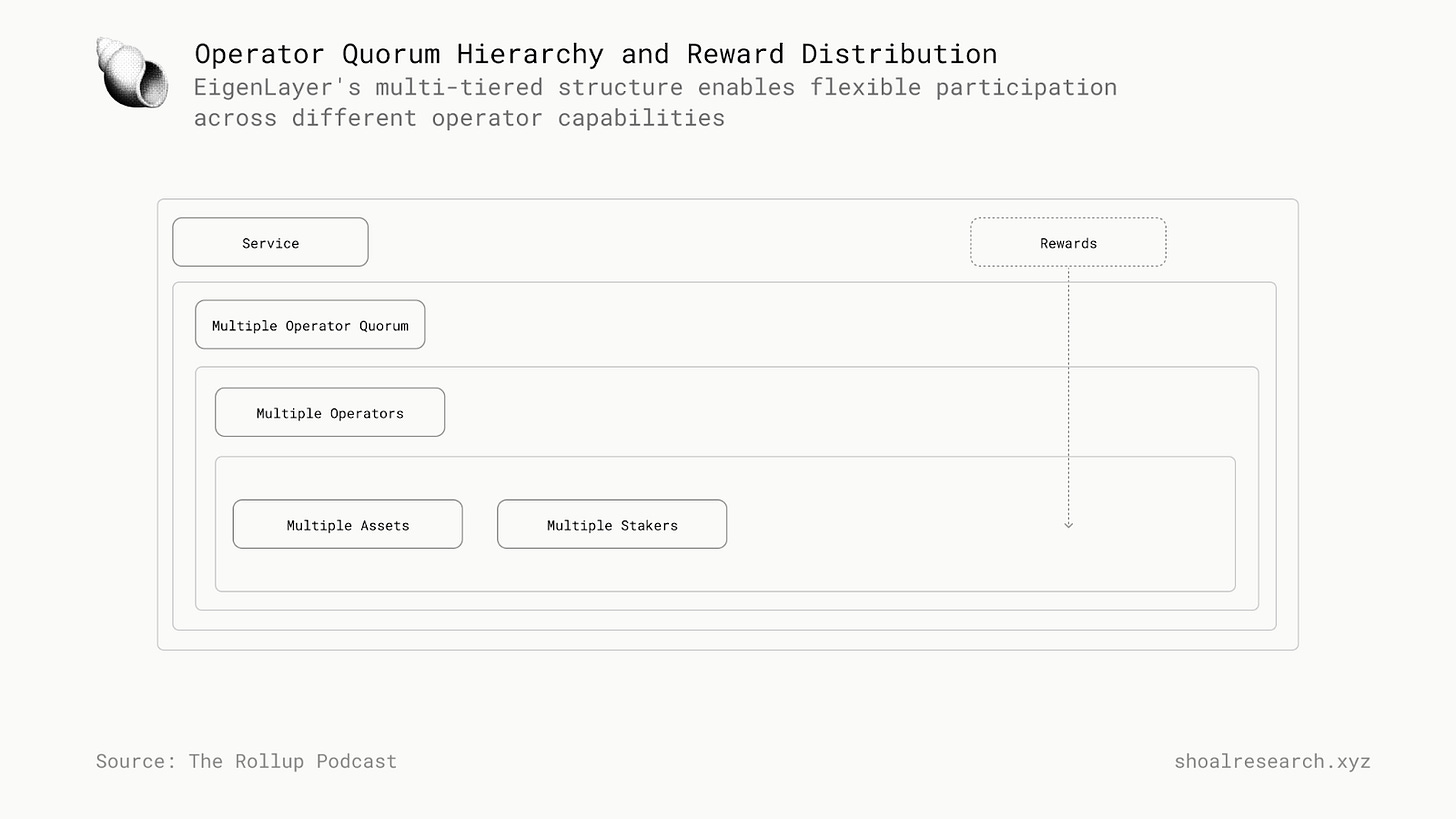
Task: Click the dotted arrowhead below Rewards
Action: point(1068,524)
